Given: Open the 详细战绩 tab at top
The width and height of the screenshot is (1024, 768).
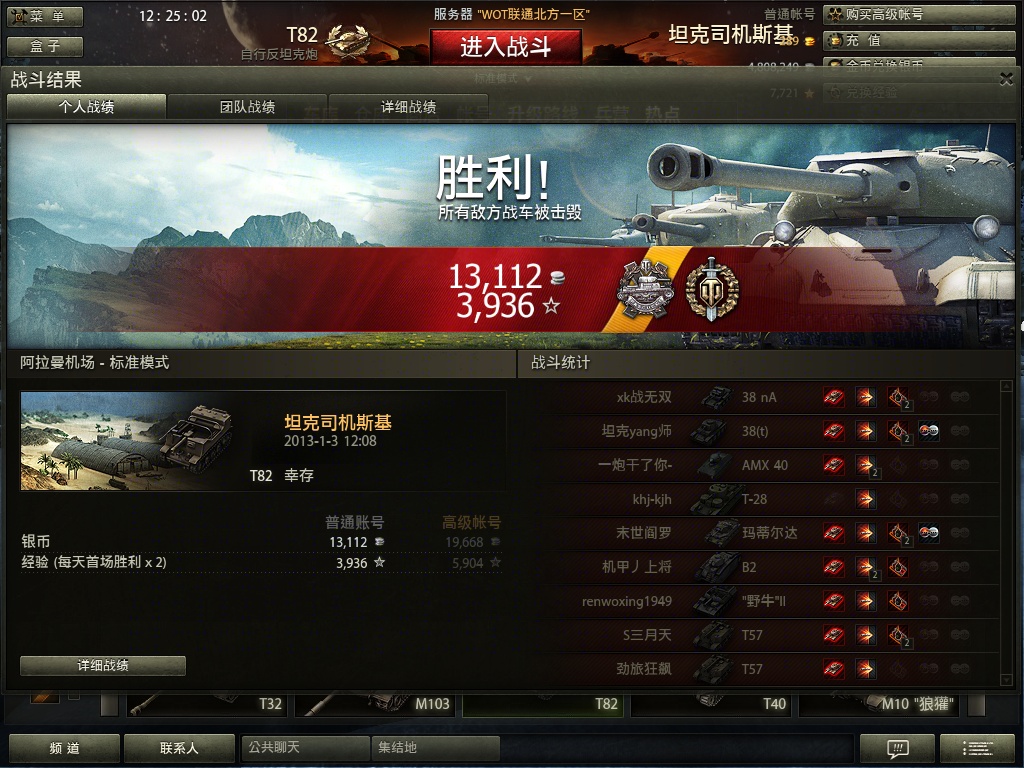Looking at the screenshot, I should [x=408, y=106].
